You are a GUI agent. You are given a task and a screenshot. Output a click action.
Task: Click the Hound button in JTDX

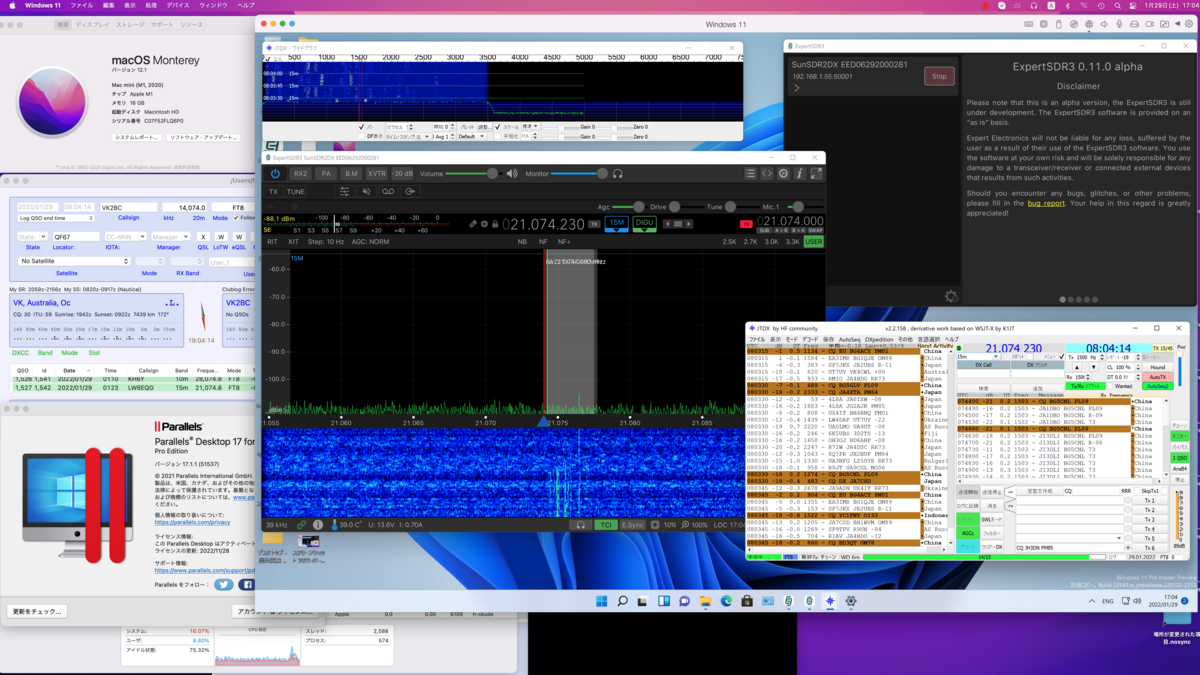click(1157, 367)
